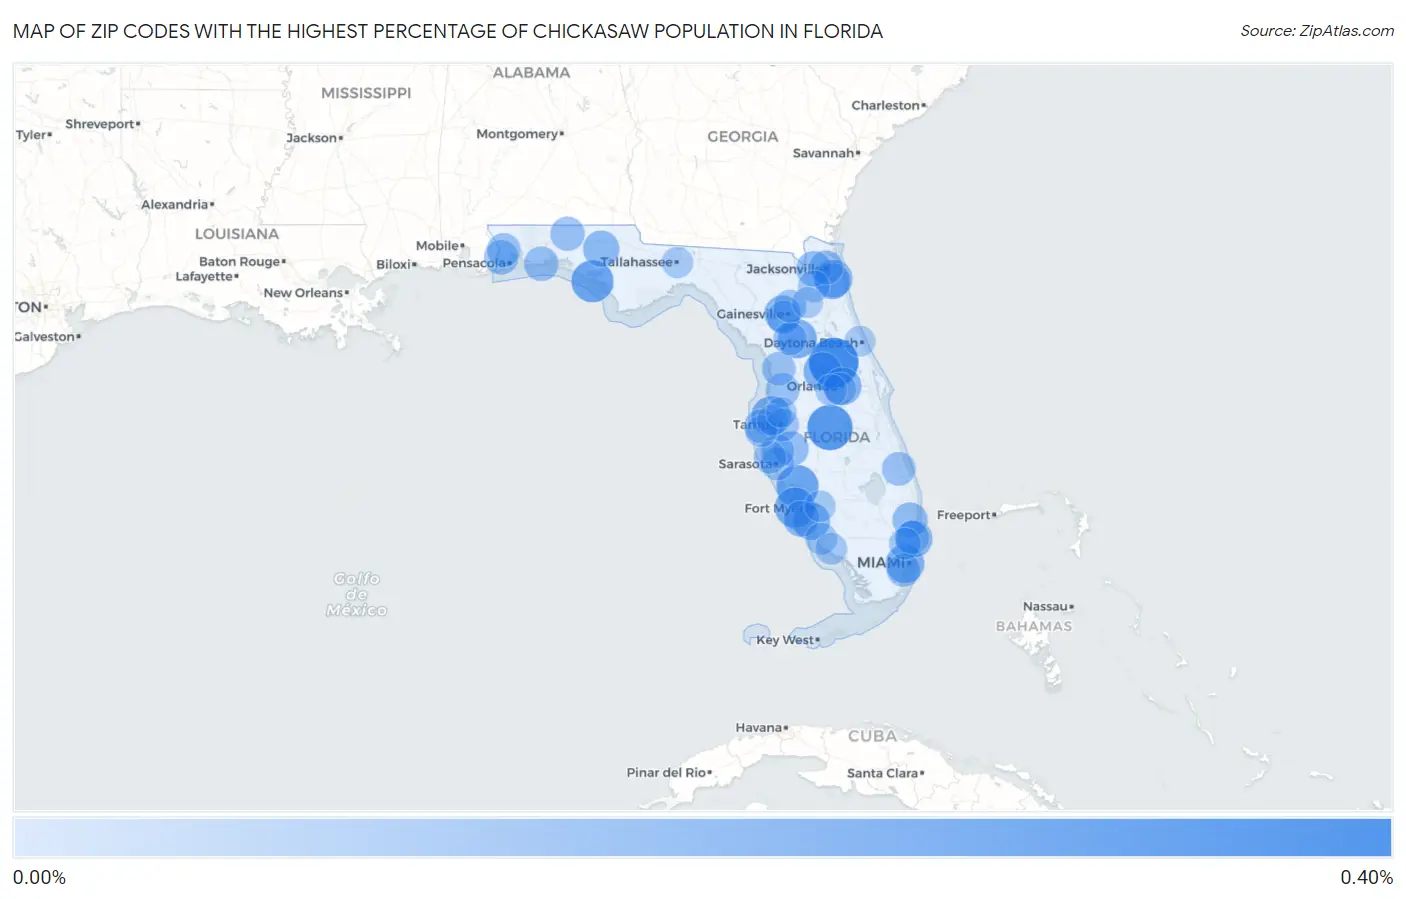Click the GEORGIA state label
Image resolution: width=1406 pixels, height=899 pixels.
742,137
